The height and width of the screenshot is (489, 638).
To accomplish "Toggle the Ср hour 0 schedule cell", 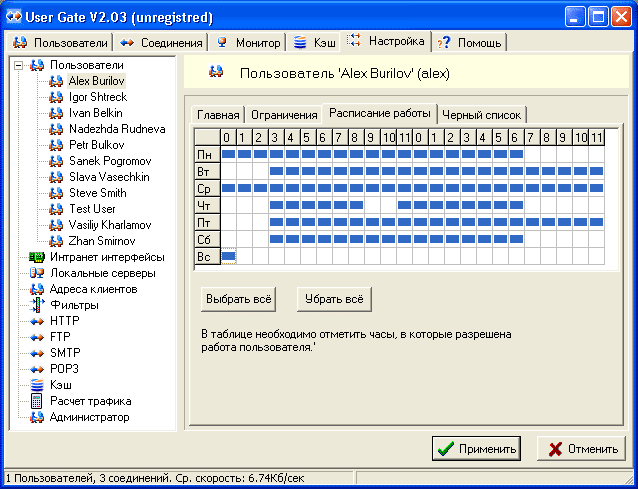I will point(228,188).
